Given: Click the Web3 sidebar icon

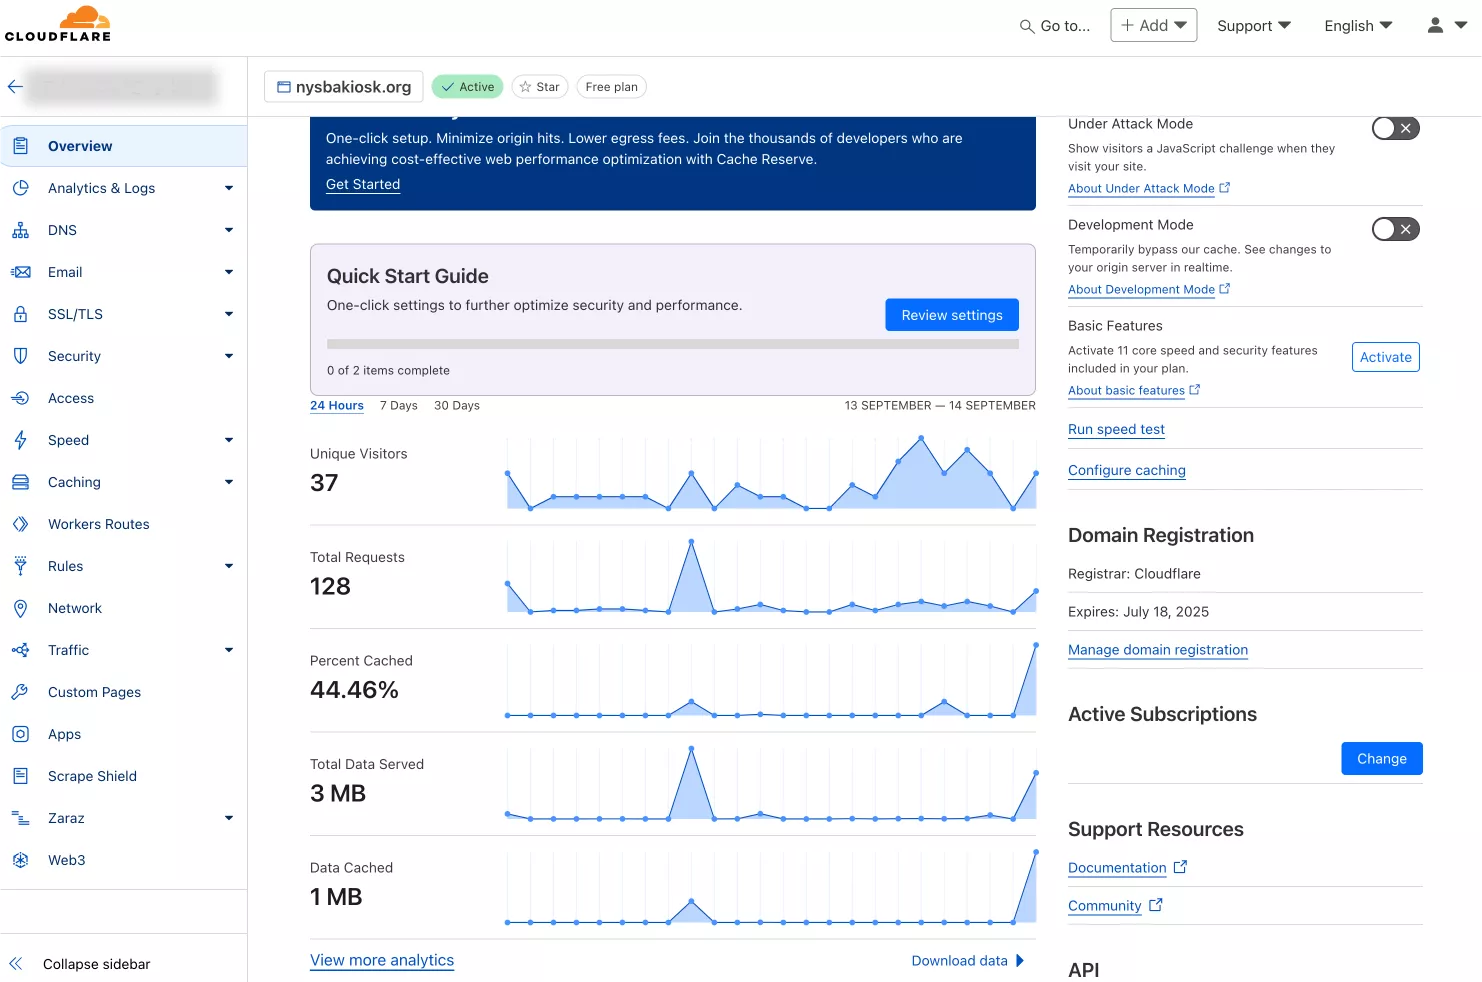Looking at the screenshot, I should (20, 860).
